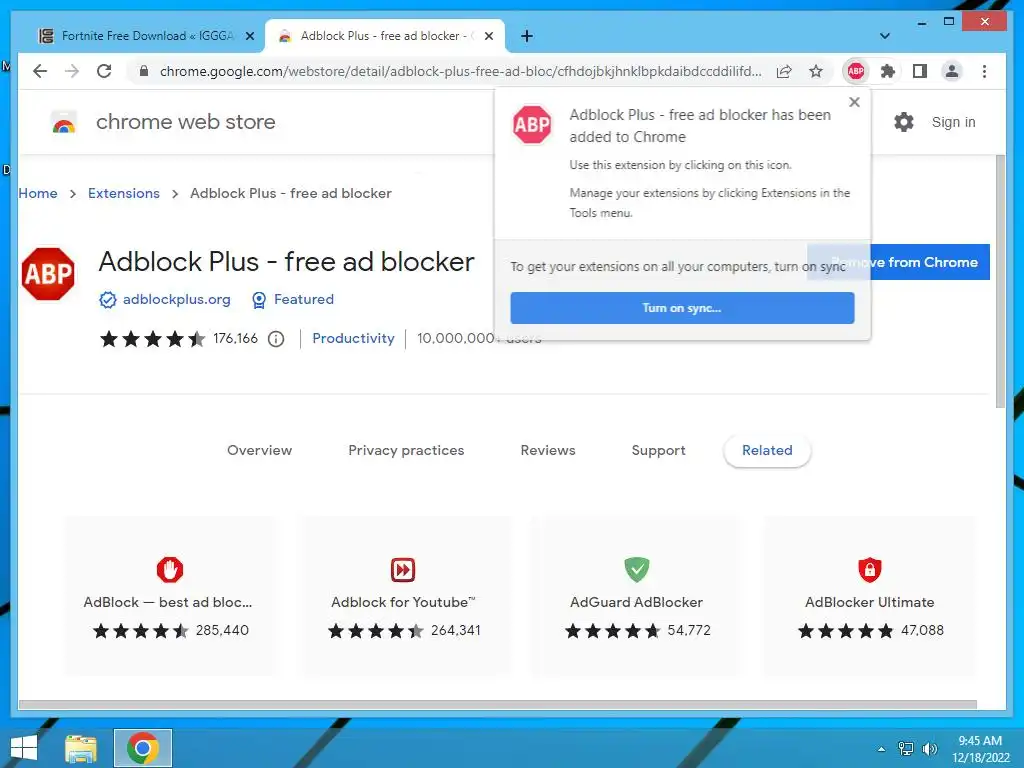Screen dimensions: 1024x768
Task: Show hidden system tray icons
Action: (x=881, y=749)
